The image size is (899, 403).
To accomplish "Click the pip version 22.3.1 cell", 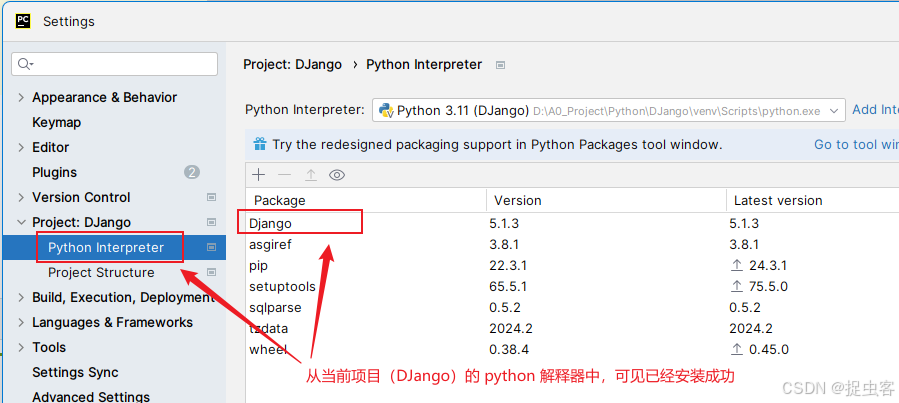I will click(508, 265).
